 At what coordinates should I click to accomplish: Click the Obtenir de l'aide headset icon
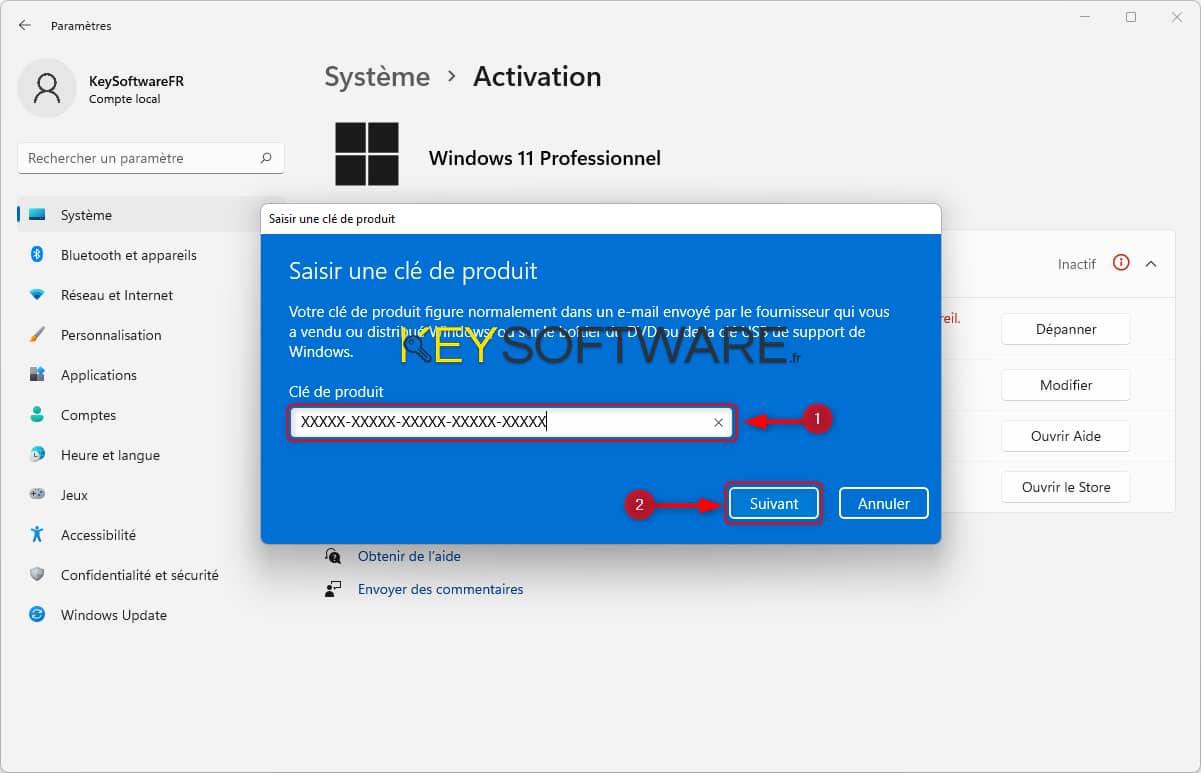coord(333,556)
